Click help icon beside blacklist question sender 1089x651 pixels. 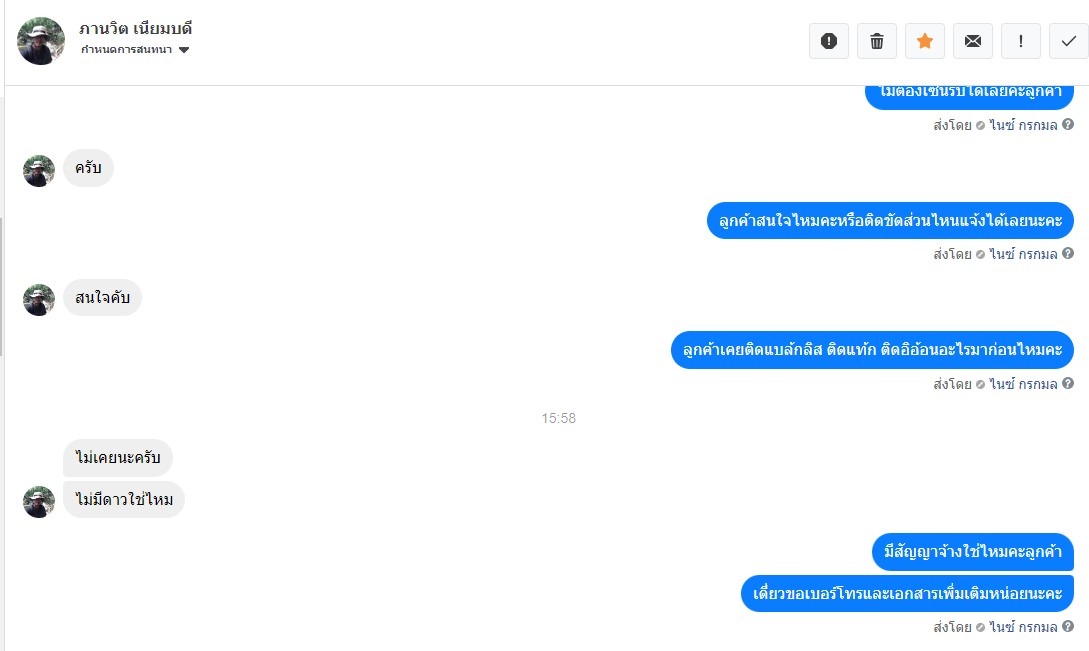coord(1068,383)
